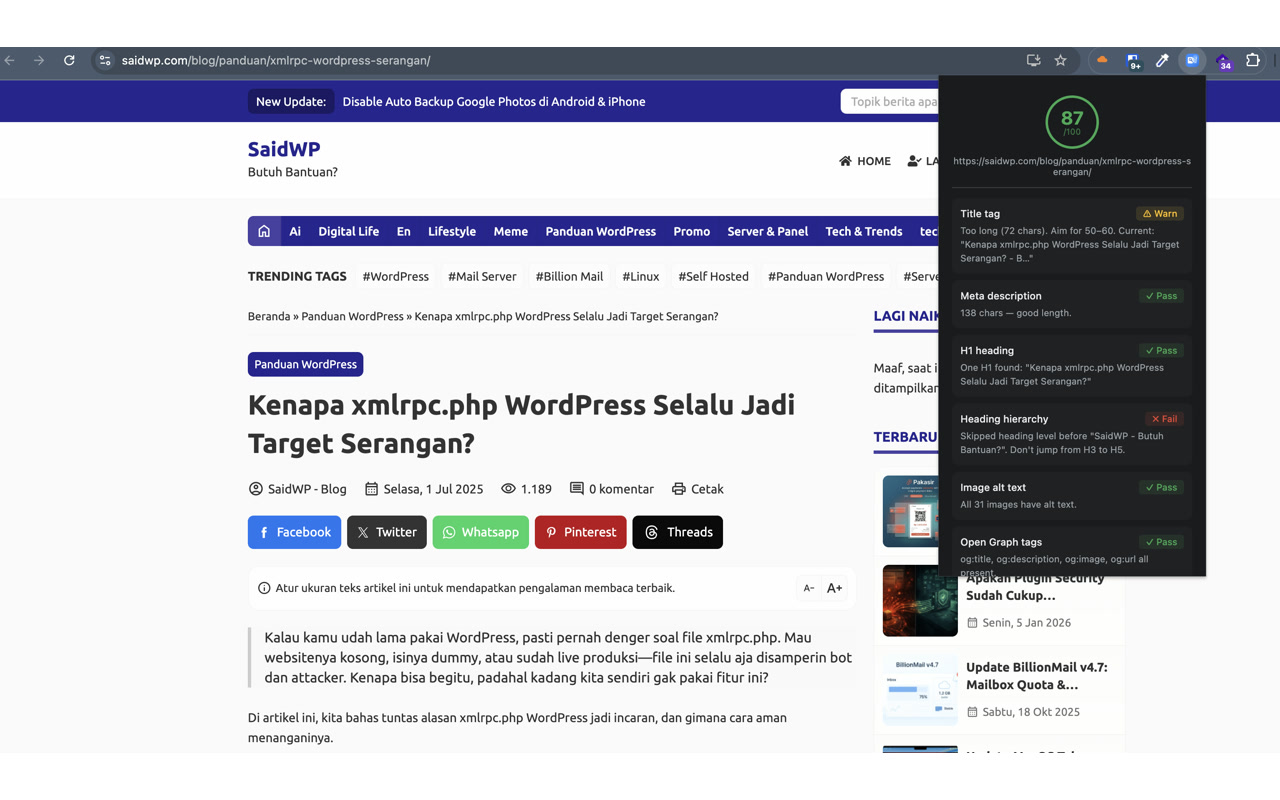Reload the current page
1280x800 pixels.
pyautogui.click(x=69, y=60)
